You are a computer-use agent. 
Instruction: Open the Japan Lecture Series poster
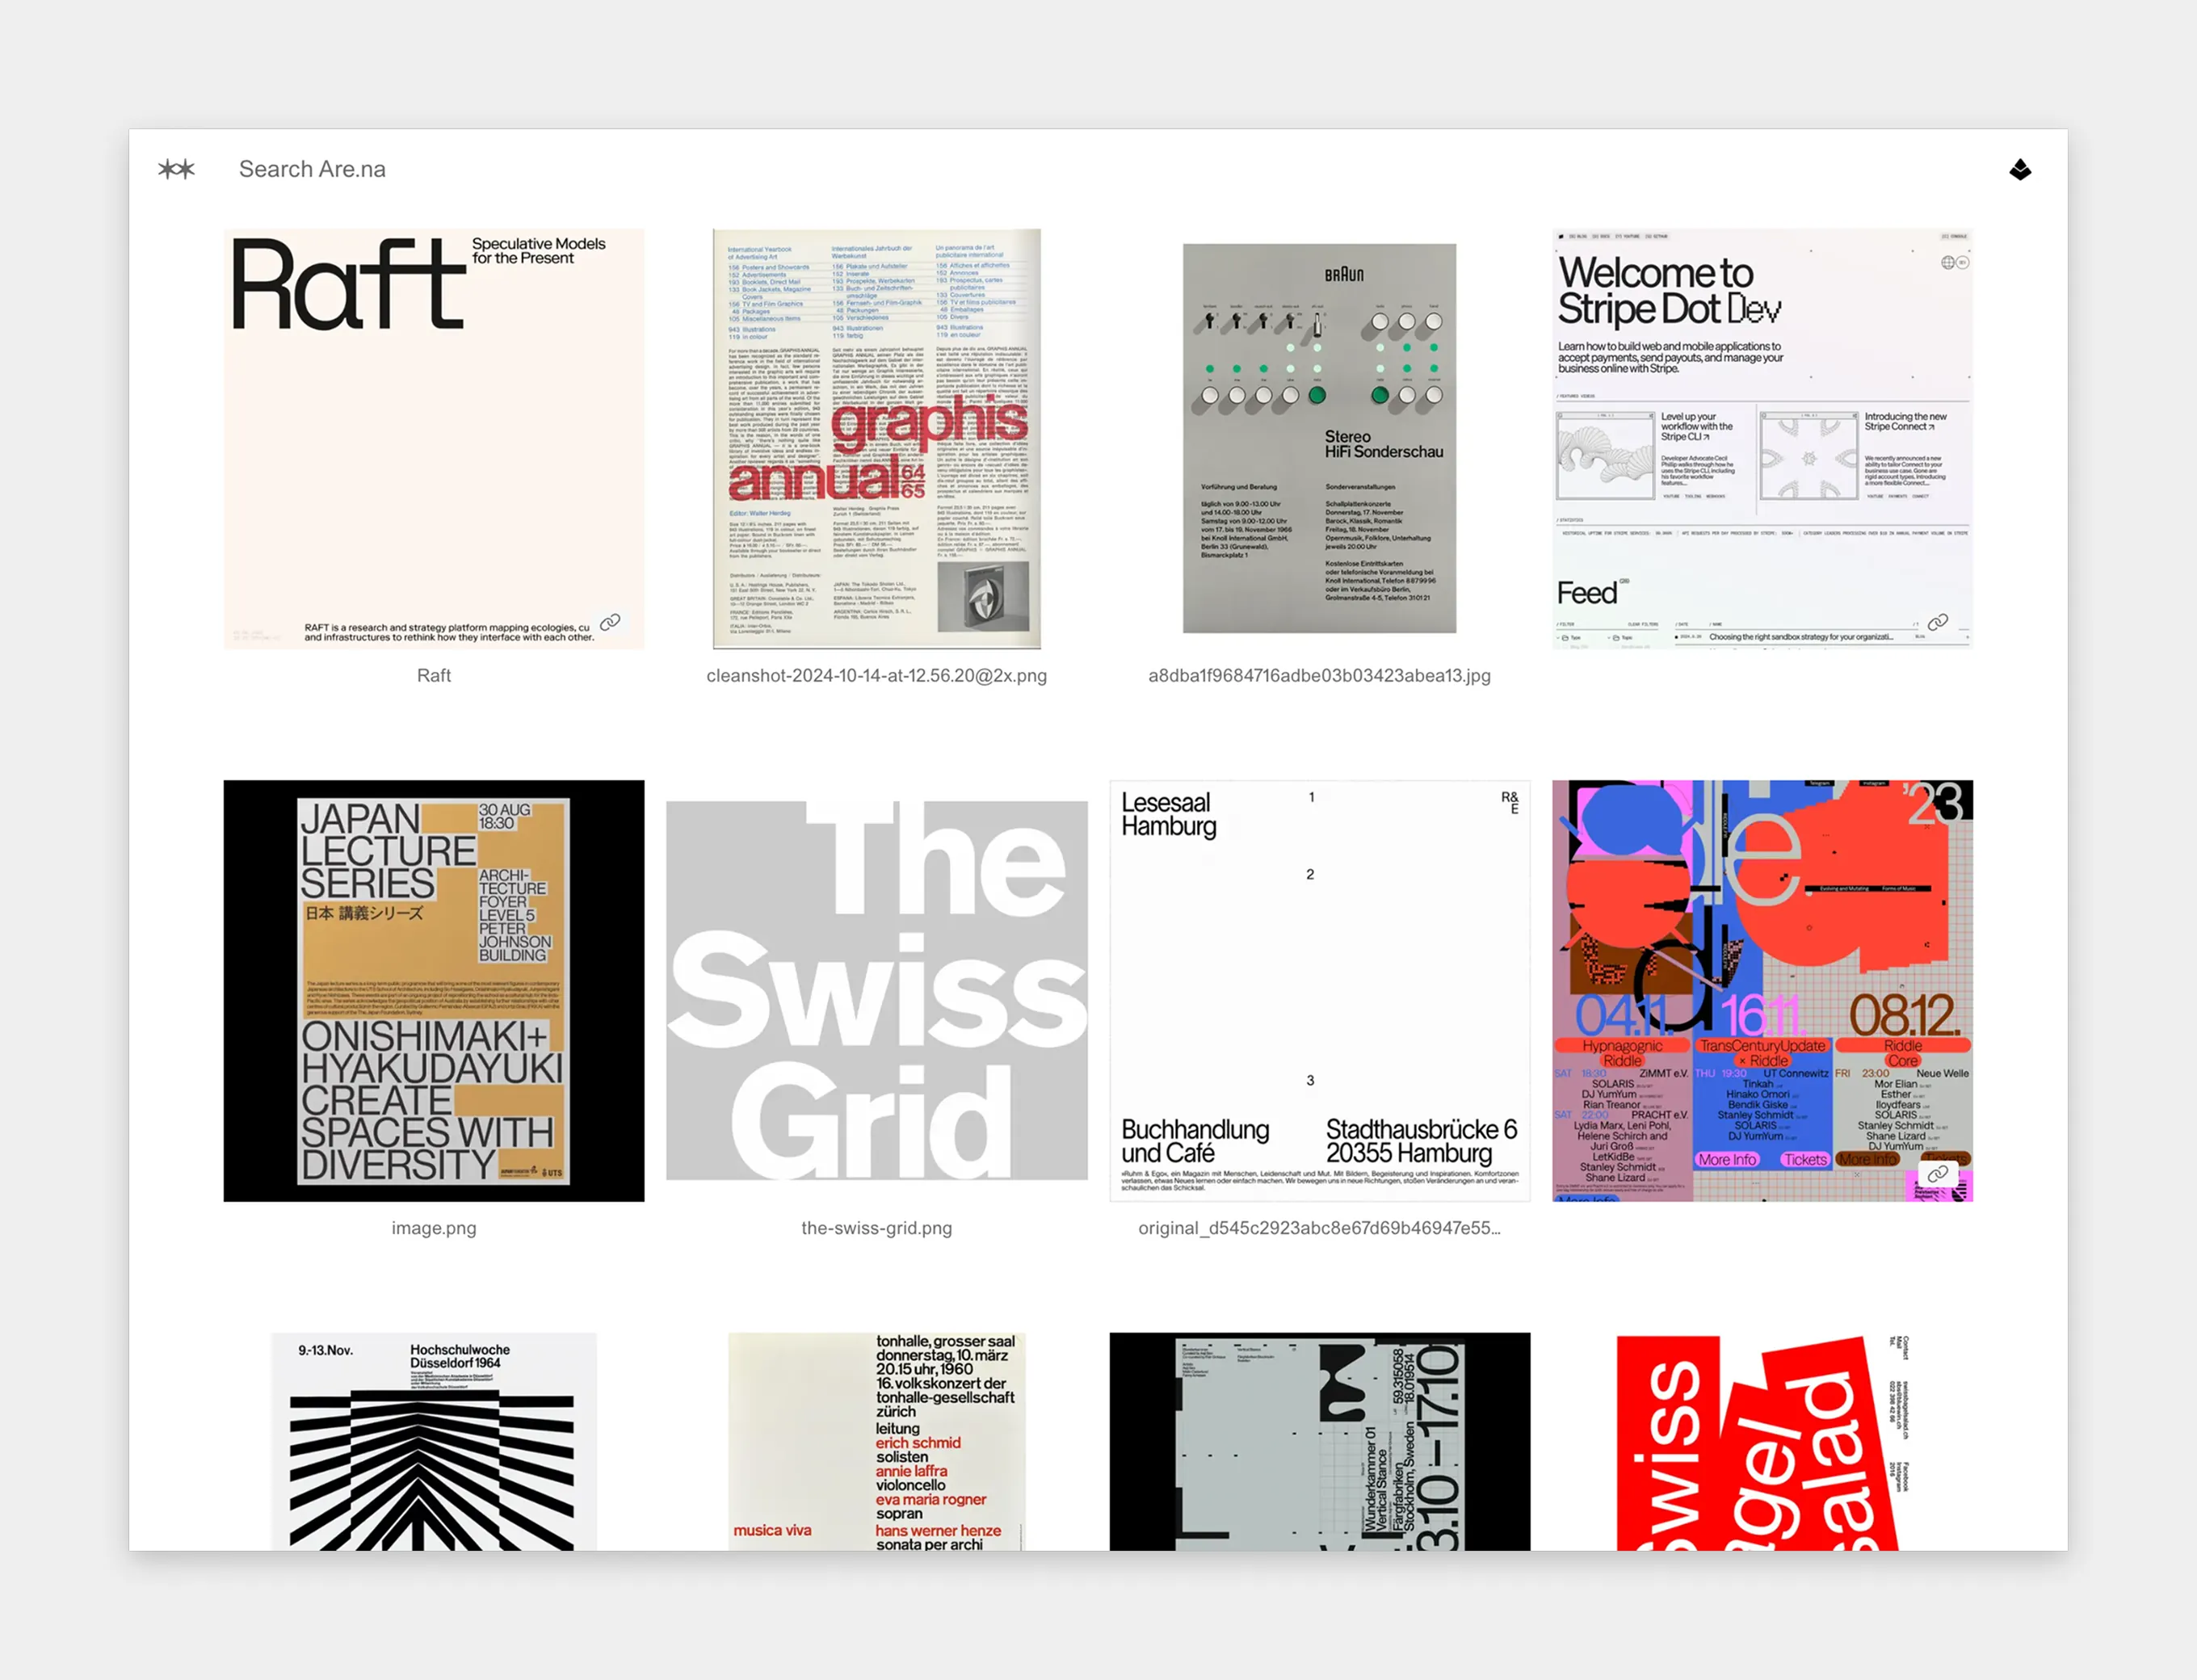434,991
